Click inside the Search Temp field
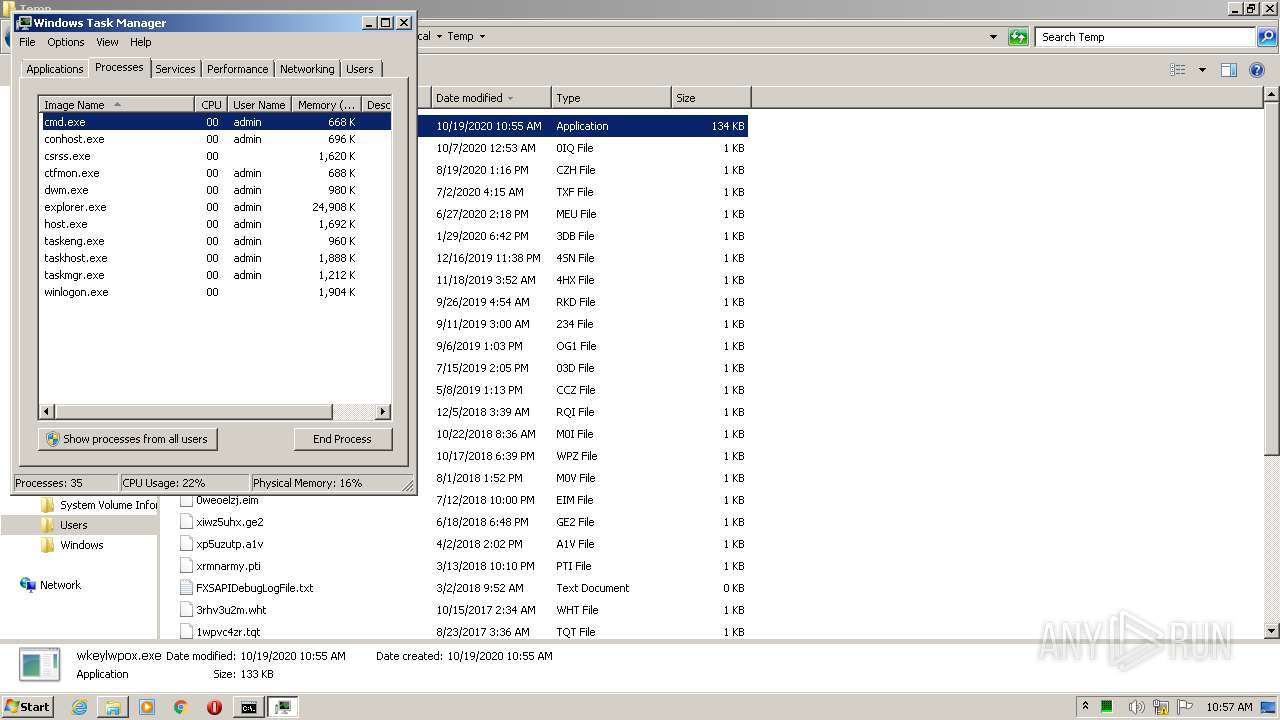Screen dimensions: 1280x720 1145,37
